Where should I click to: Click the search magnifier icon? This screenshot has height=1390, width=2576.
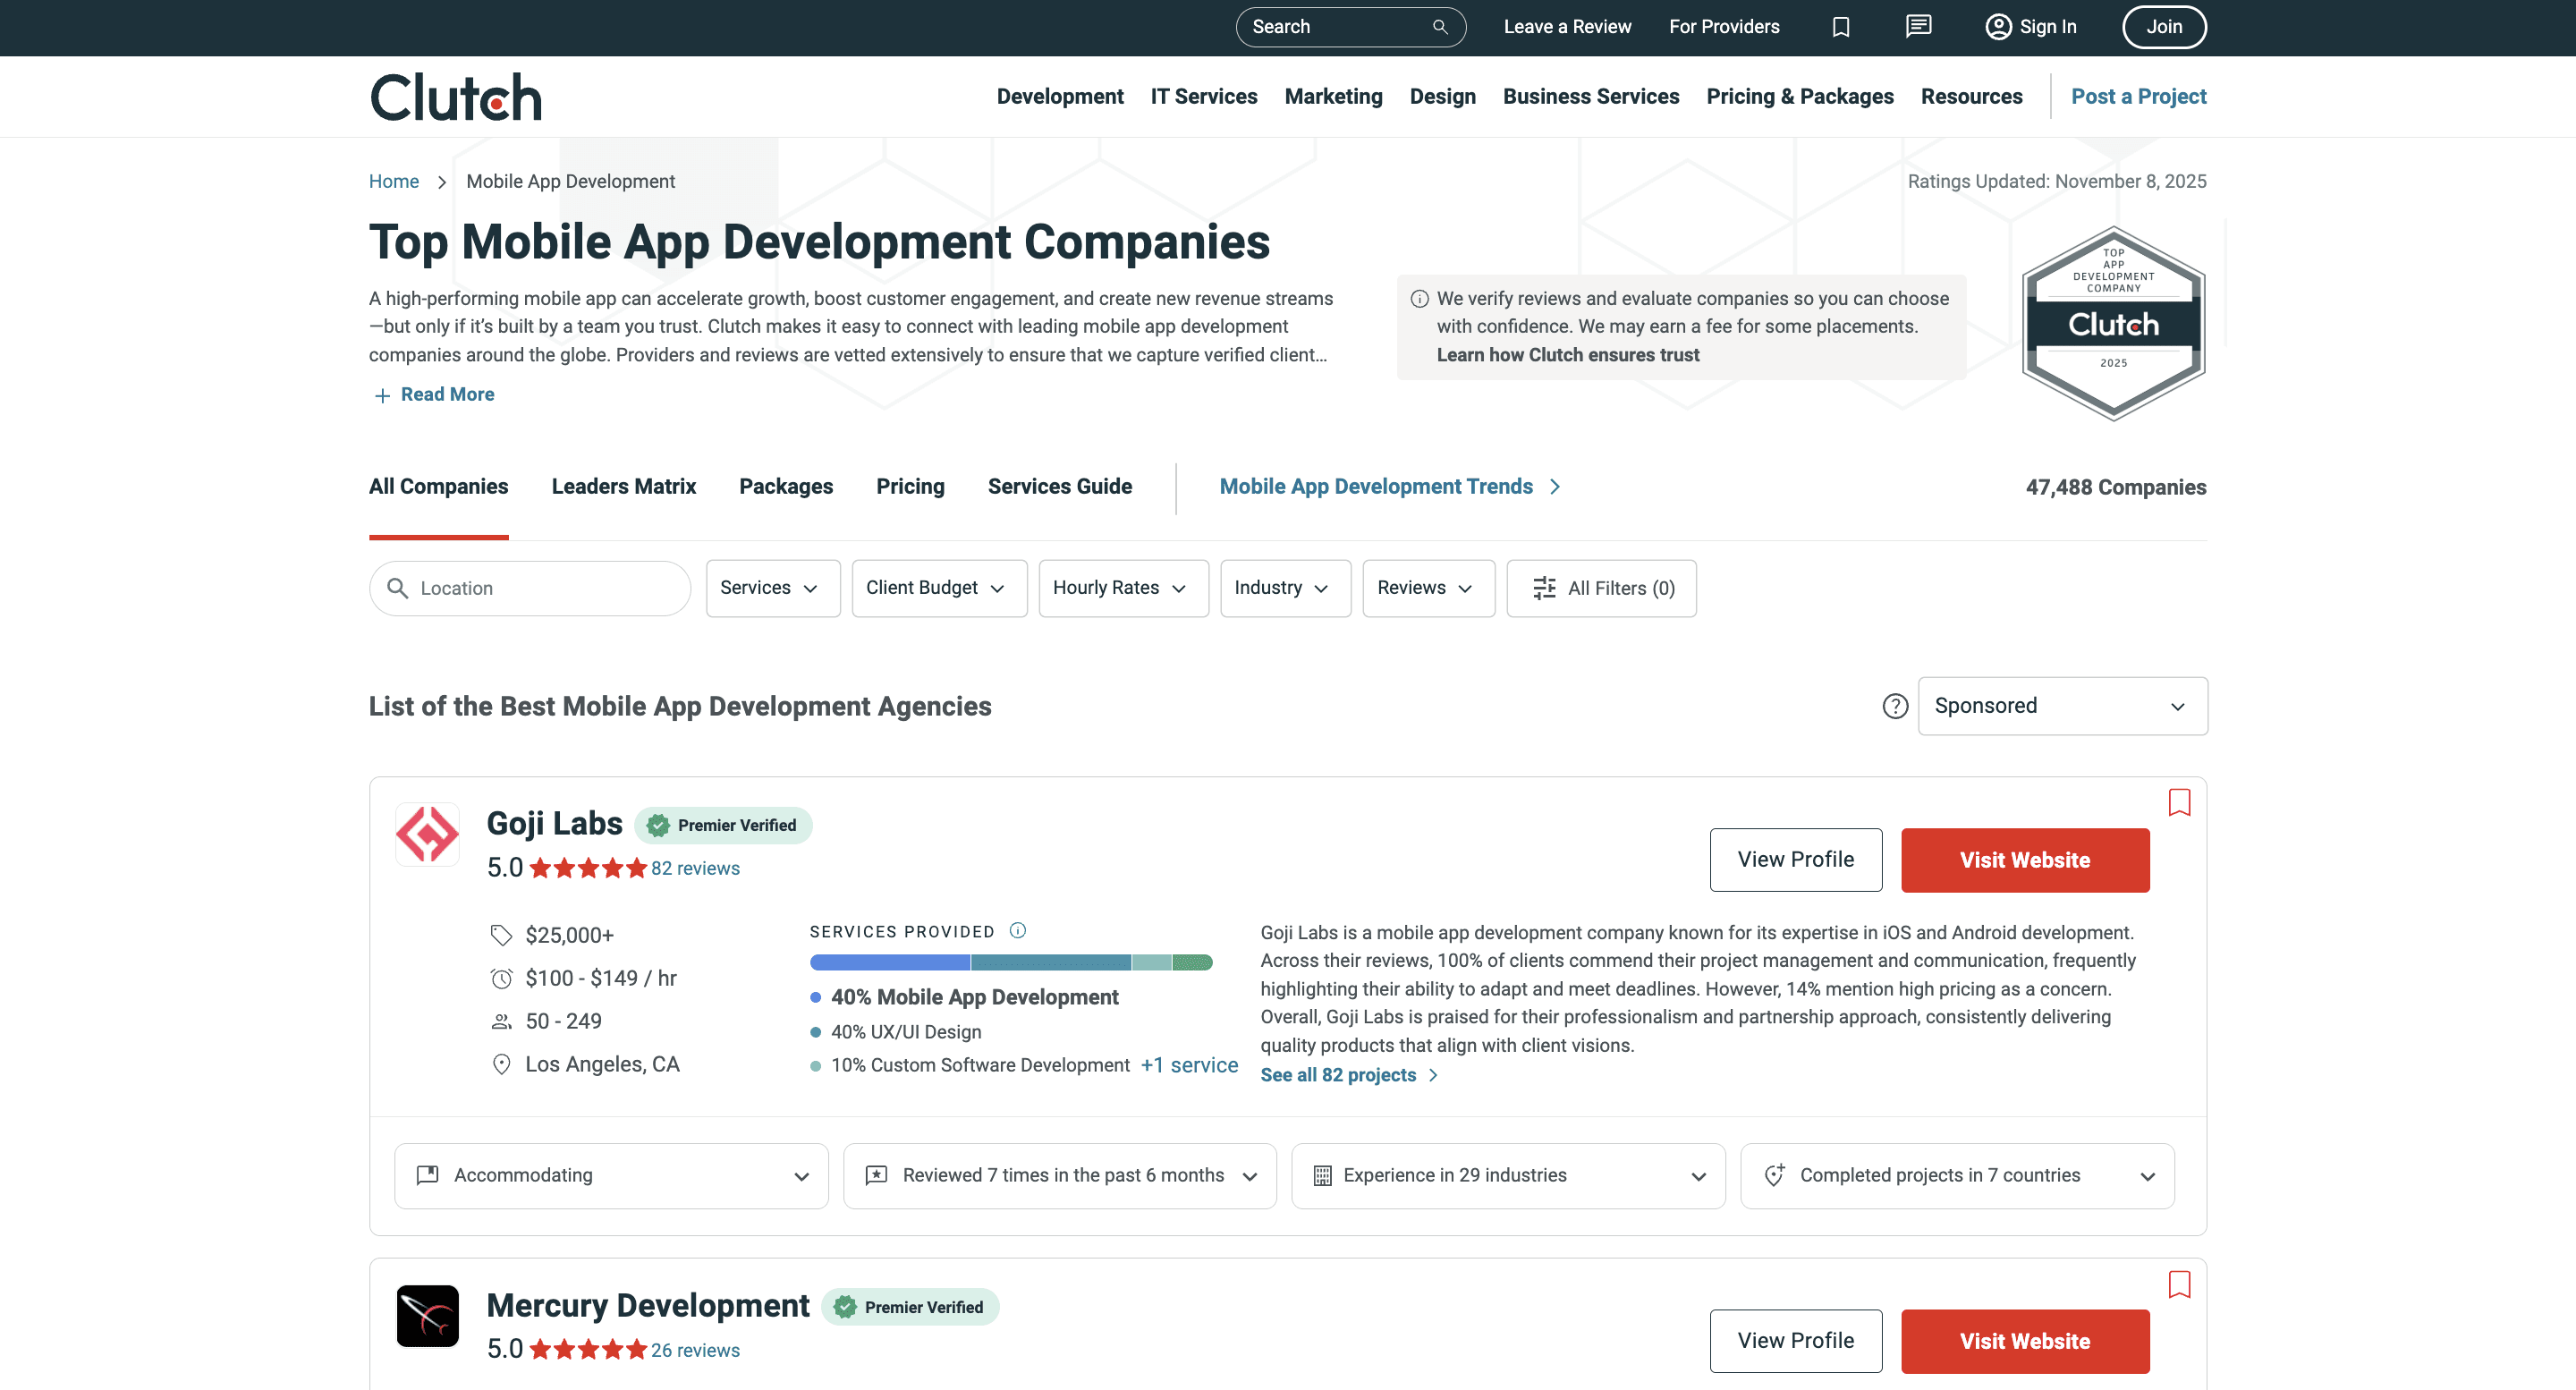(1439, 26)
